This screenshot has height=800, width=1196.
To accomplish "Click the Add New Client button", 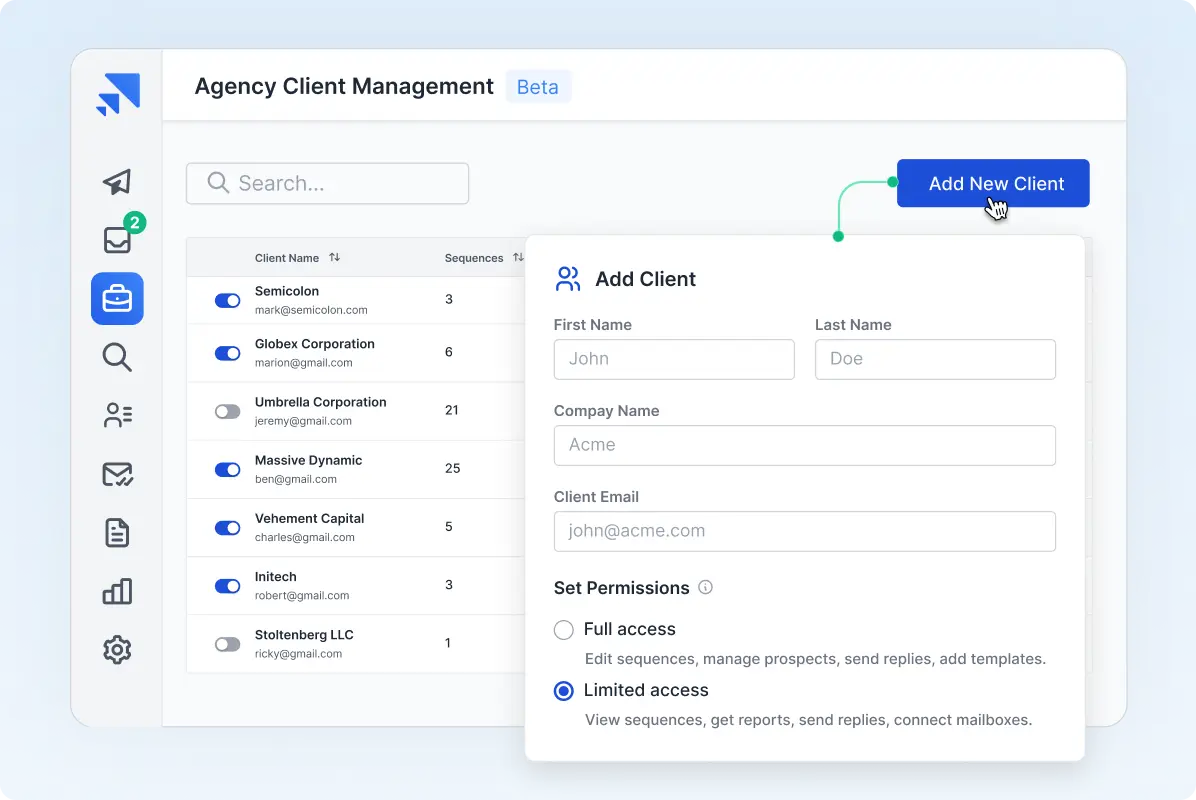I will [992, 184].
